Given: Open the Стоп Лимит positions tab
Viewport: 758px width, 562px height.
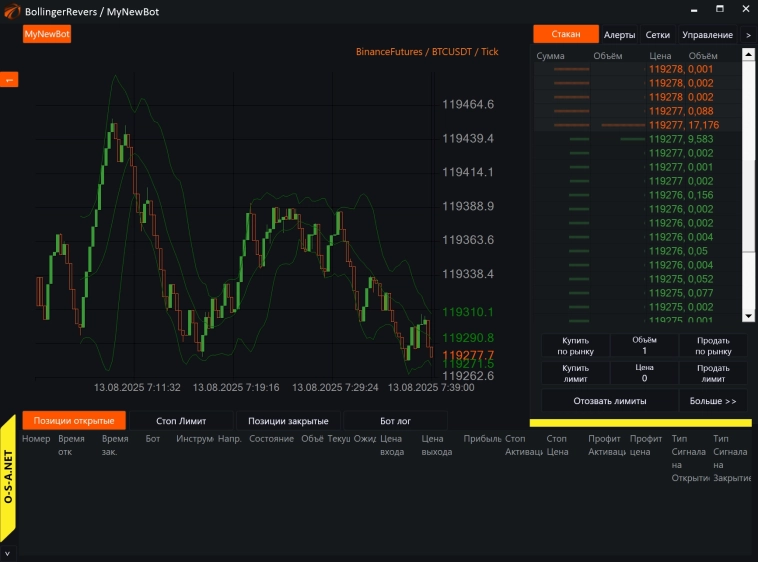Looking at the screenshot, I should [181, 421].
